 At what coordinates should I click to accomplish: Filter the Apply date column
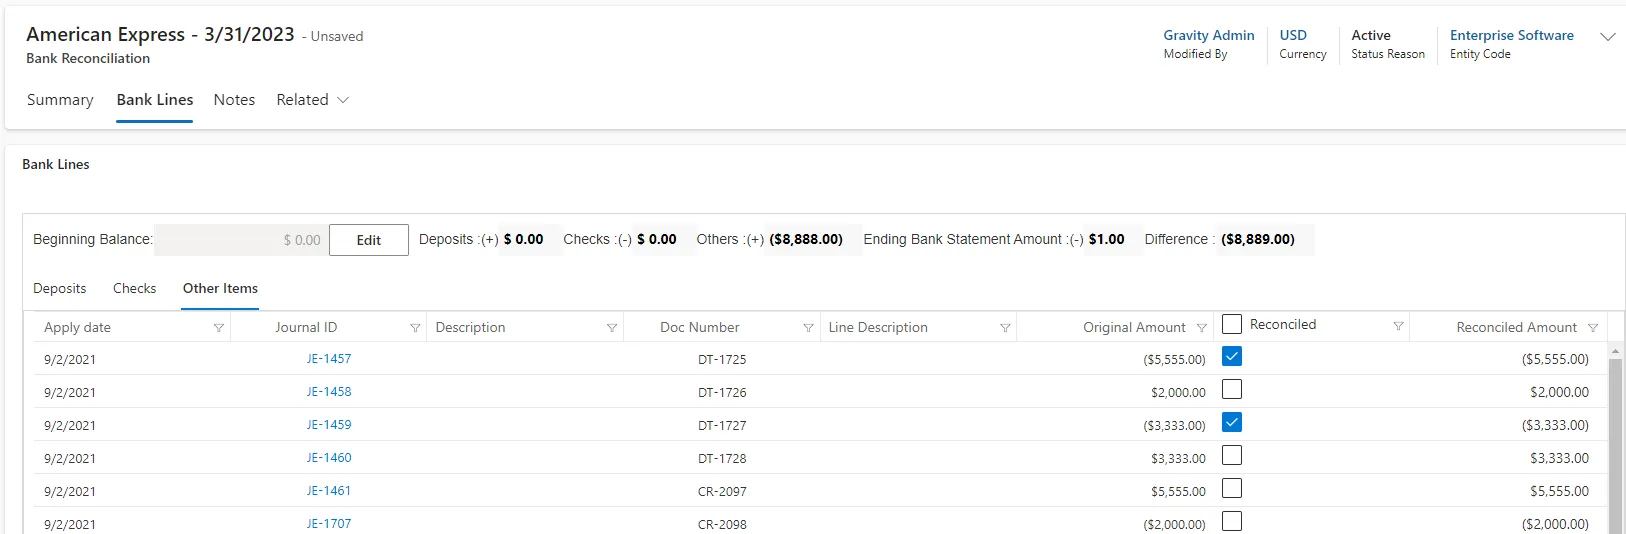(x=218, y=328)
